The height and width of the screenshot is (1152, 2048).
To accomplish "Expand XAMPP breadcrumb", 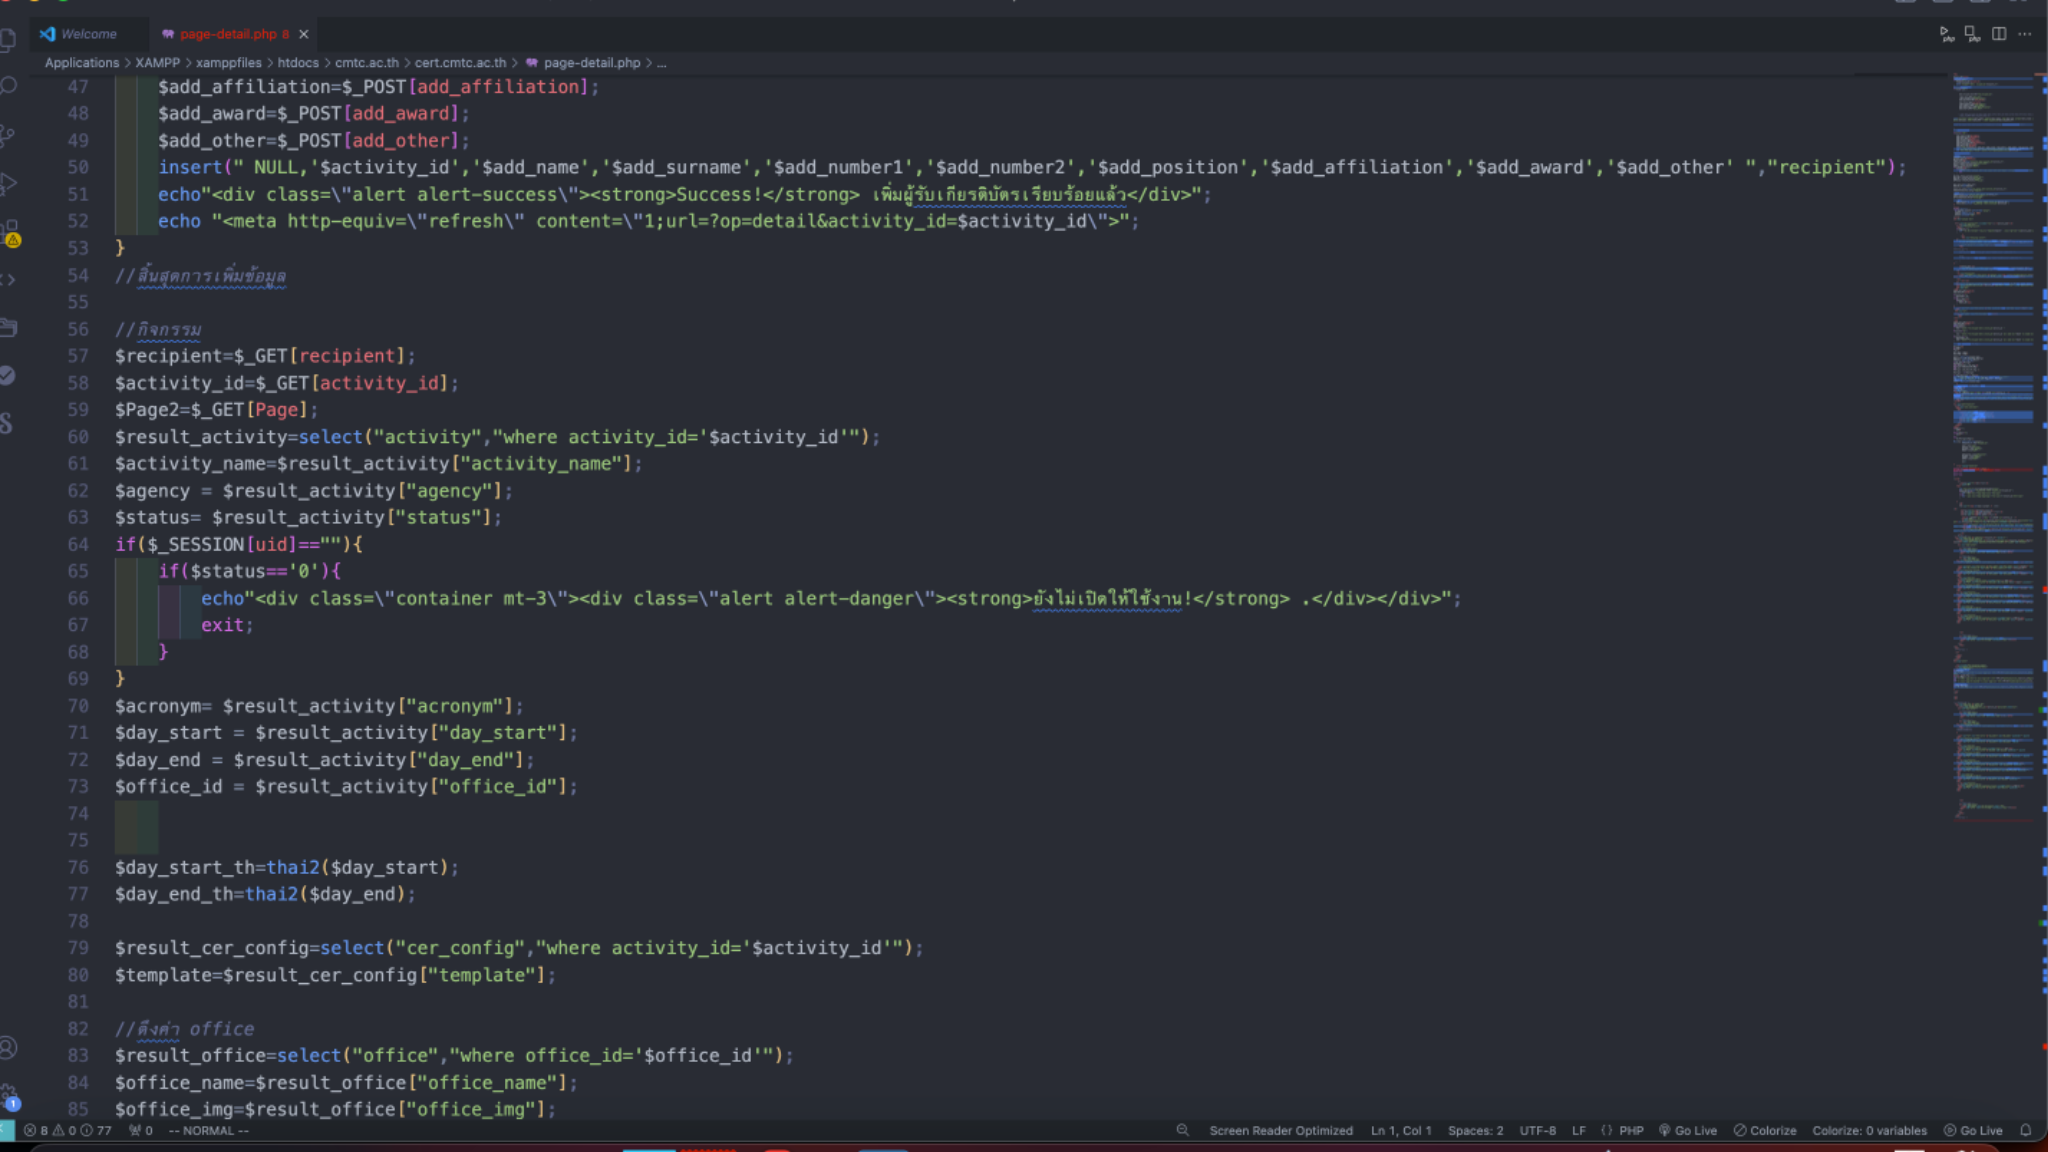I will pos(158,62).
